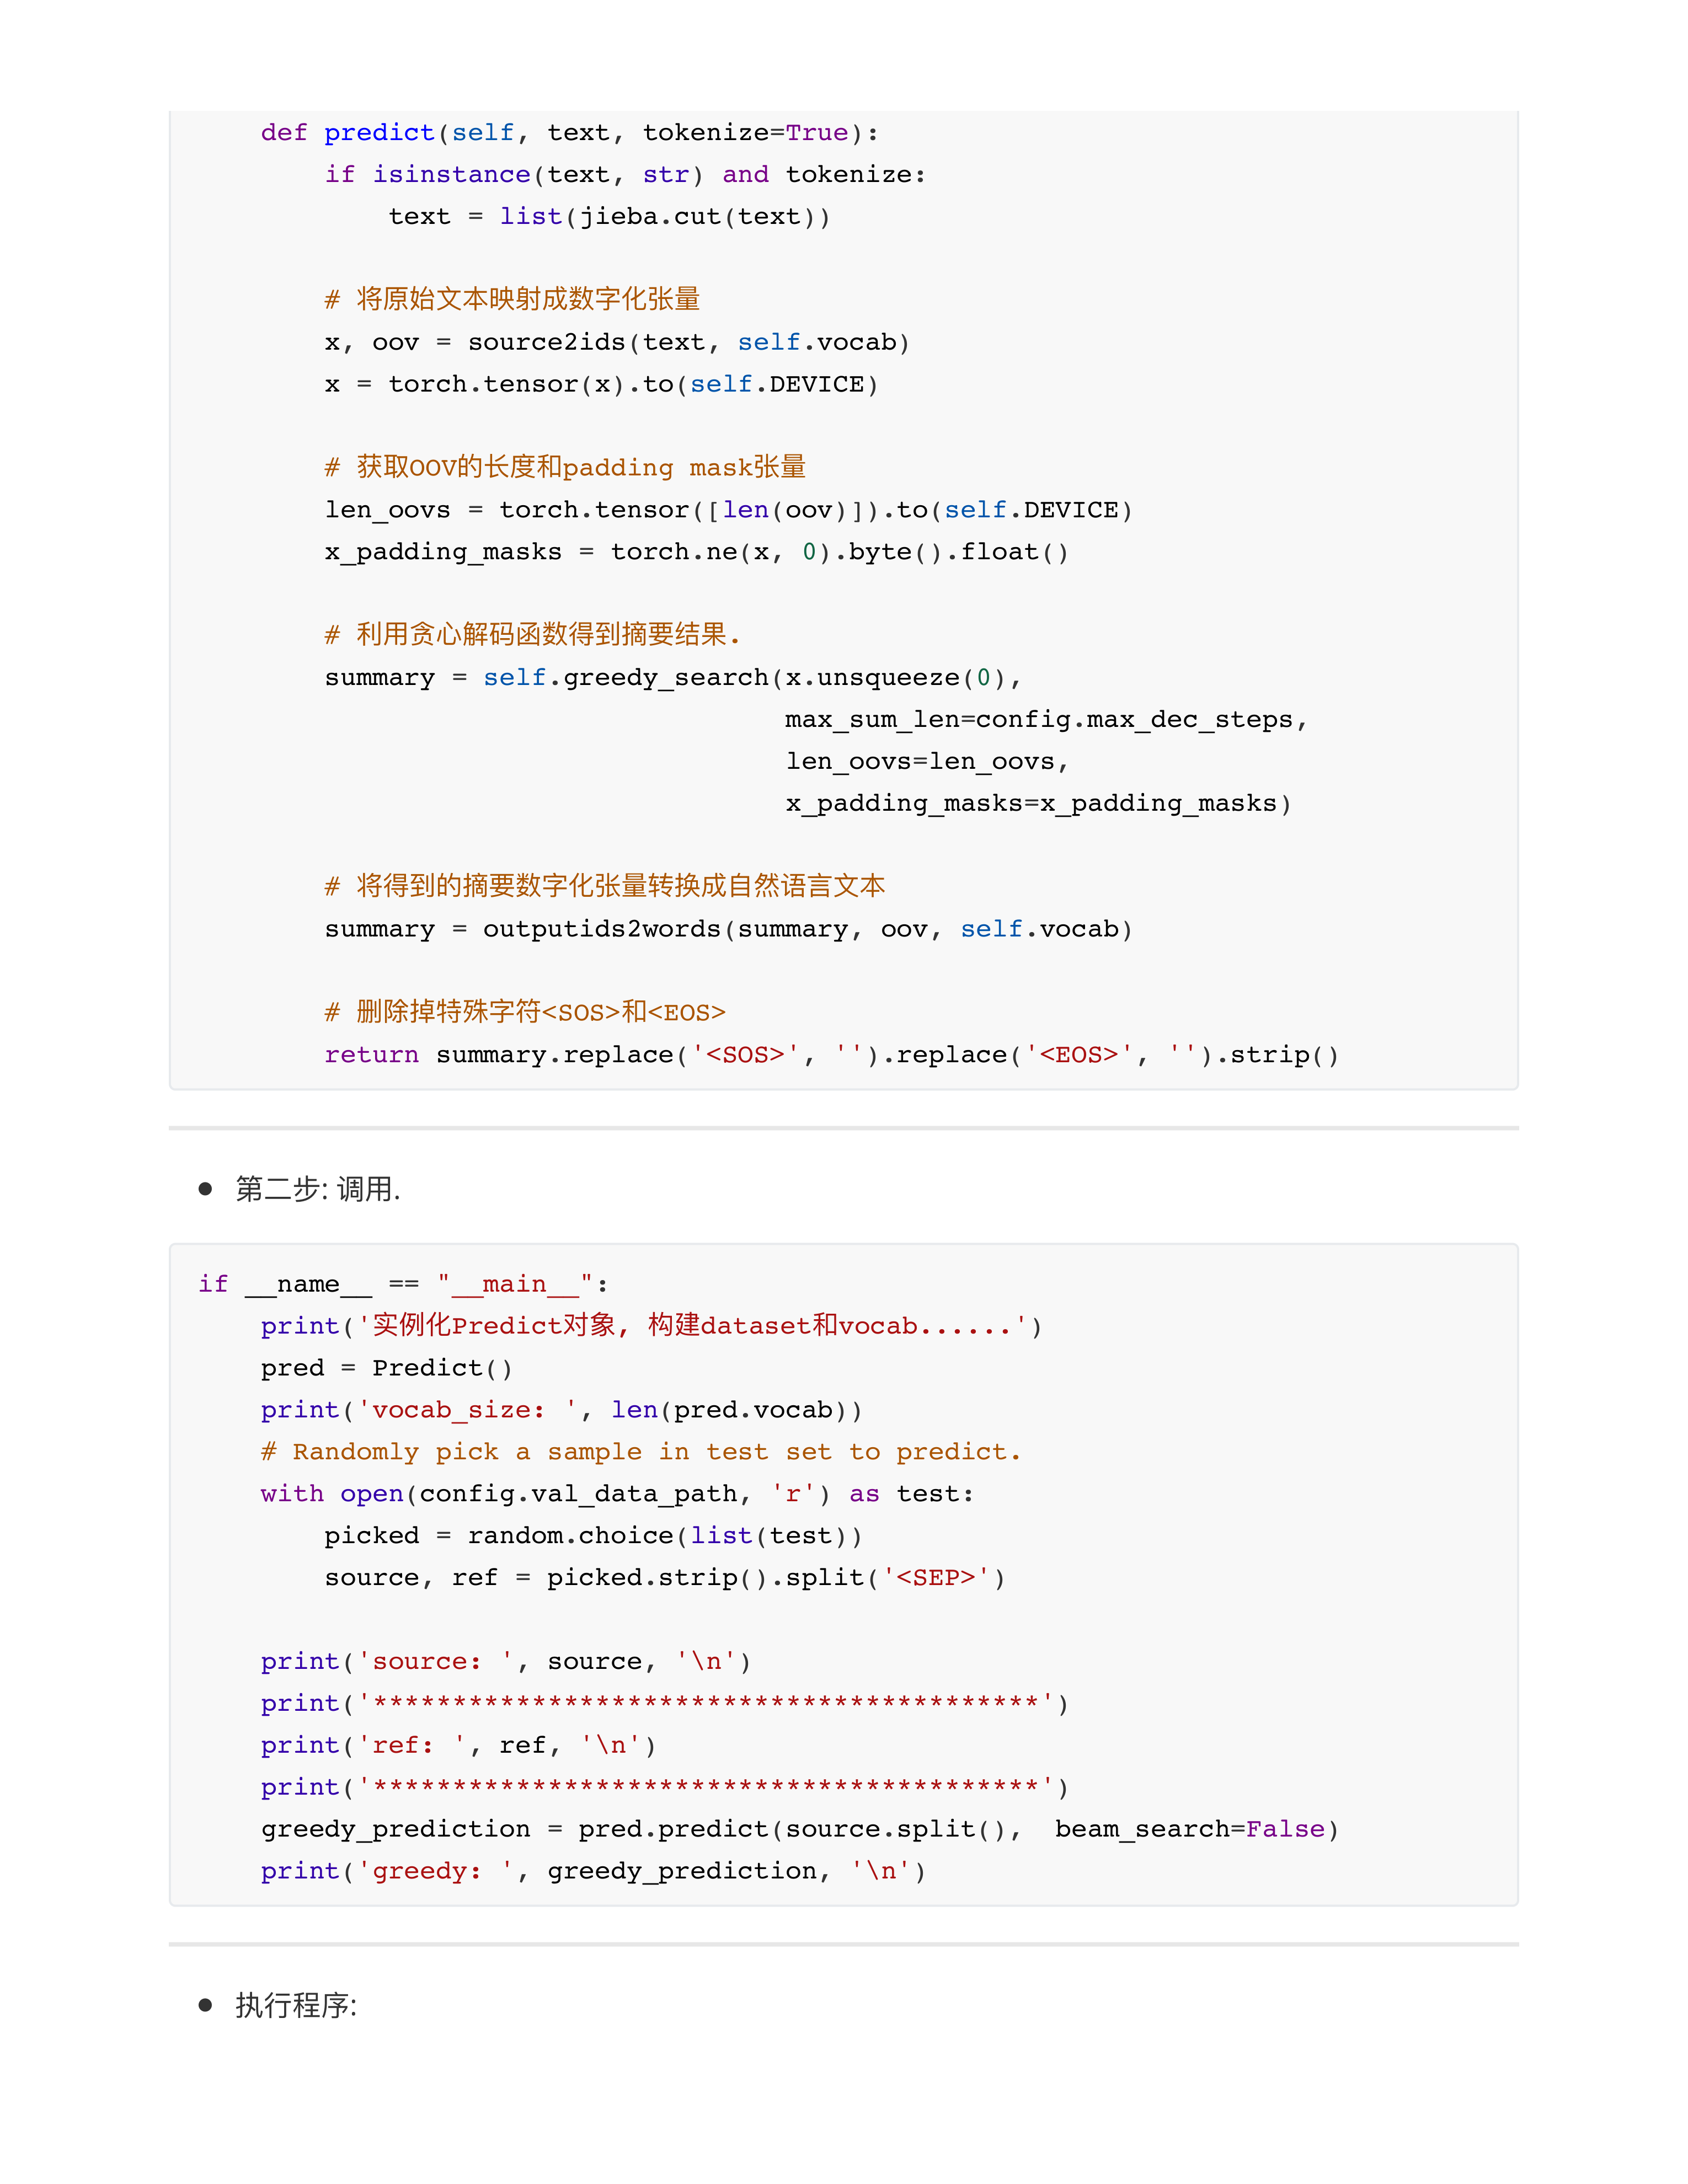This screenshot has width=1688, height=2184.
Task: Click the 'pred = Predict()' line
Action: [x=386, y=1368]
